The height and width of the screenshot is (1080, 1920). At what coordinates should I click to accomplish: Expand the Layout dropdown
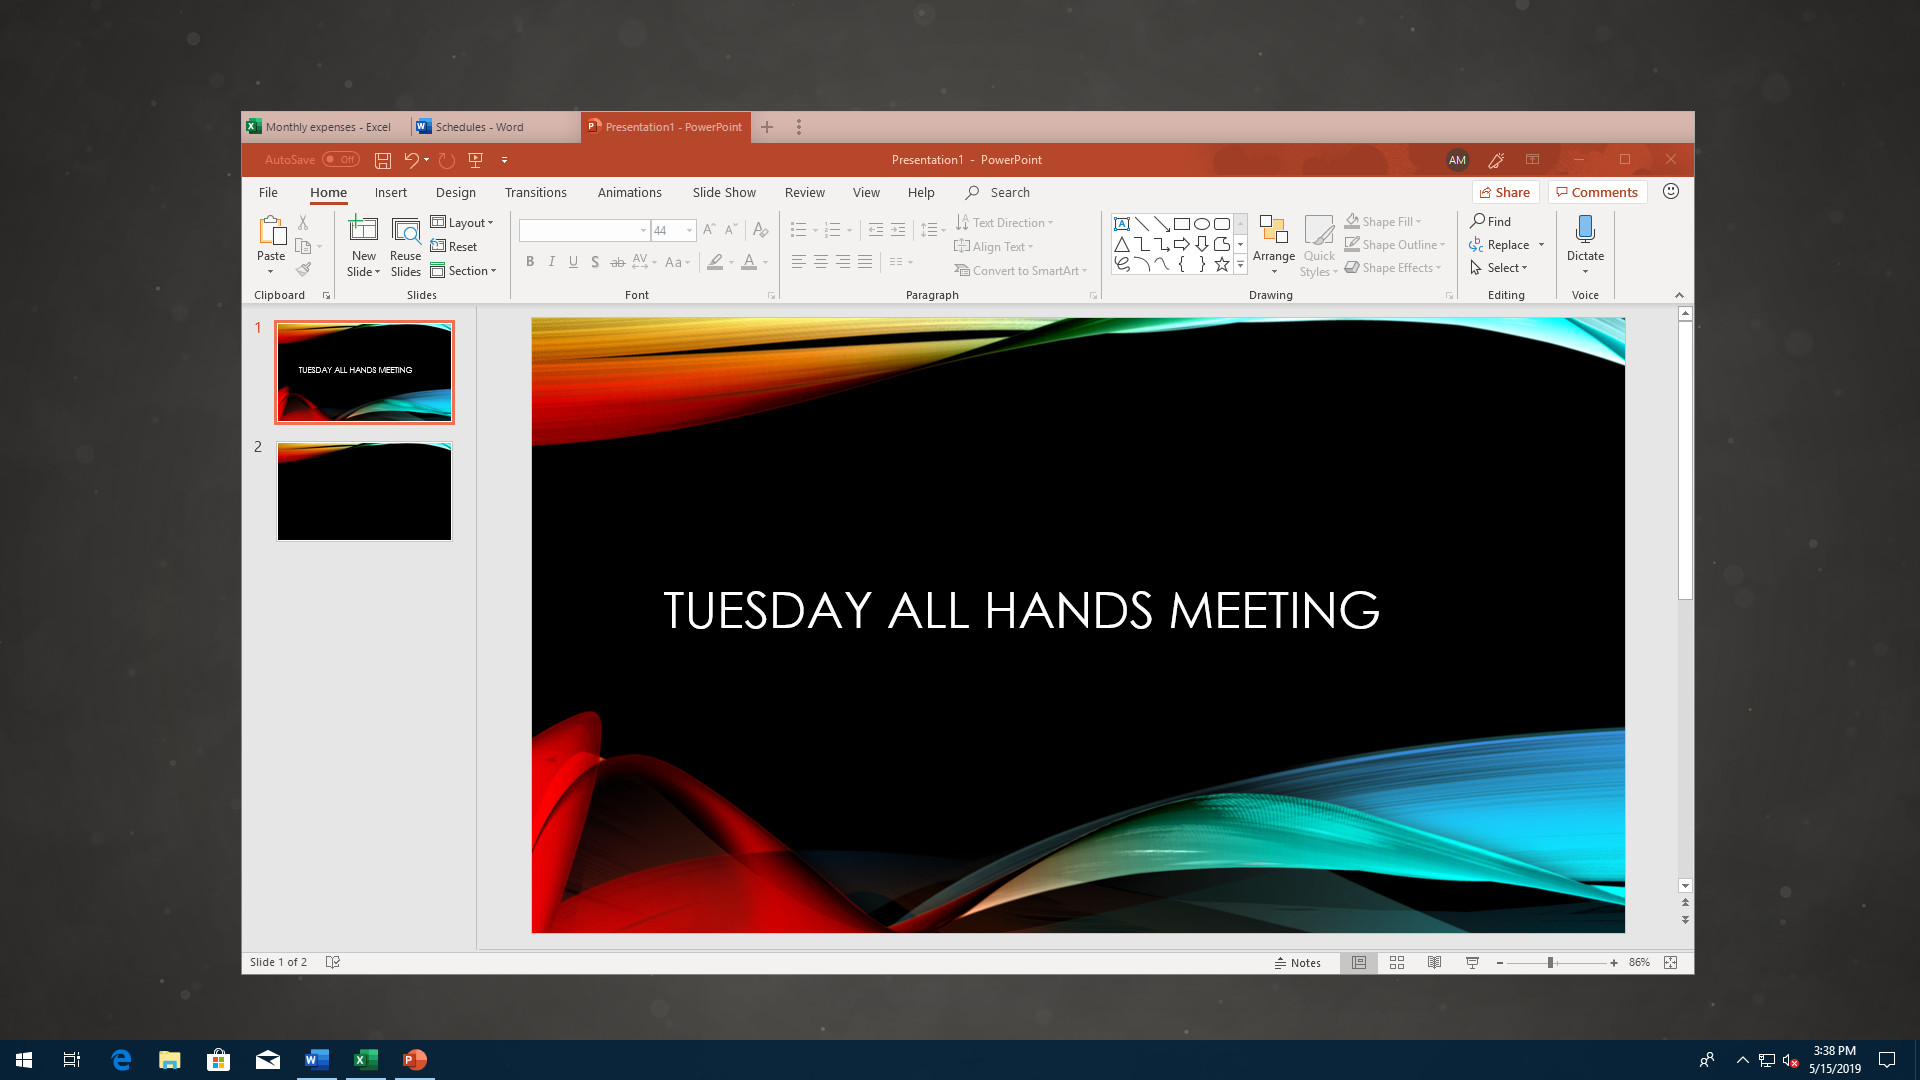point(462,222)
